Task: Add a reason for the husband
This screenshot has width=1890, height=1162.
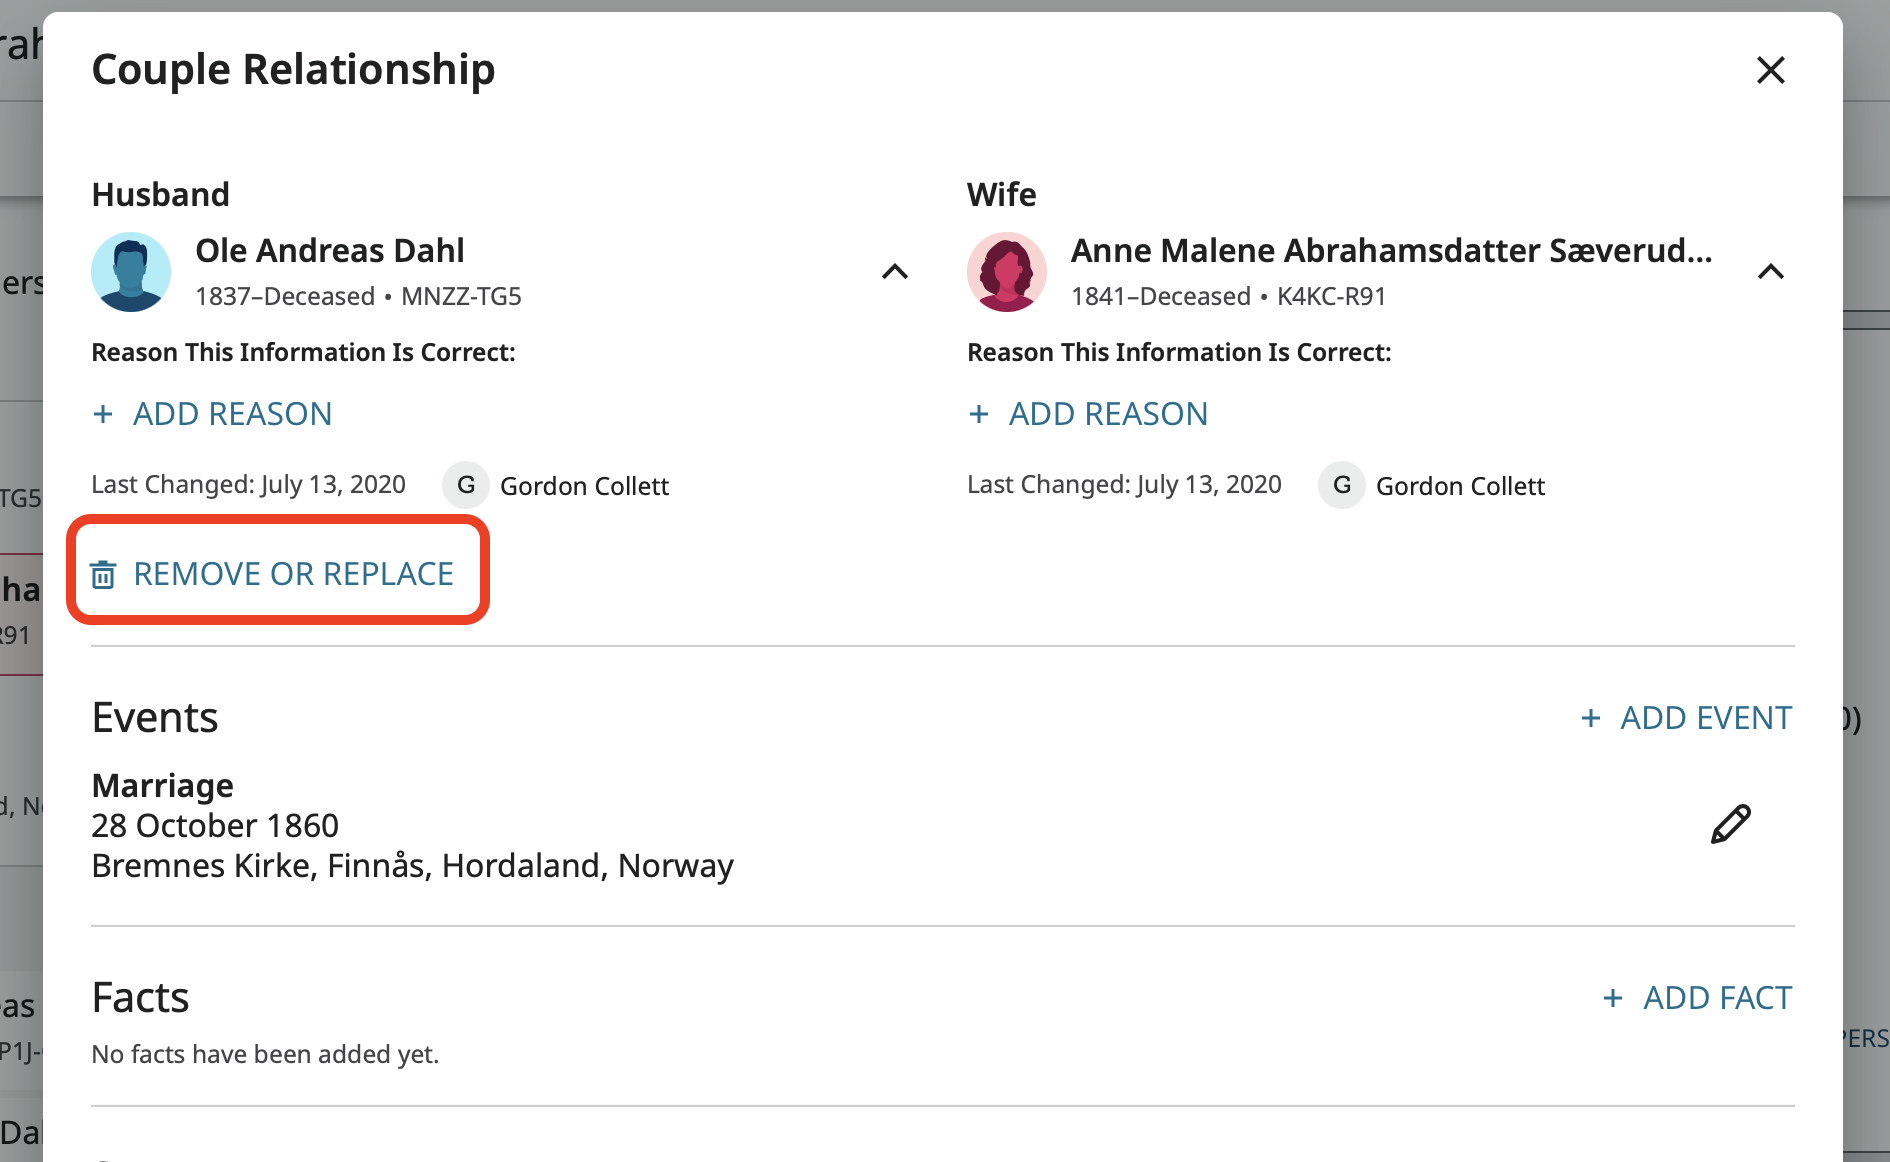Action: 232,414
